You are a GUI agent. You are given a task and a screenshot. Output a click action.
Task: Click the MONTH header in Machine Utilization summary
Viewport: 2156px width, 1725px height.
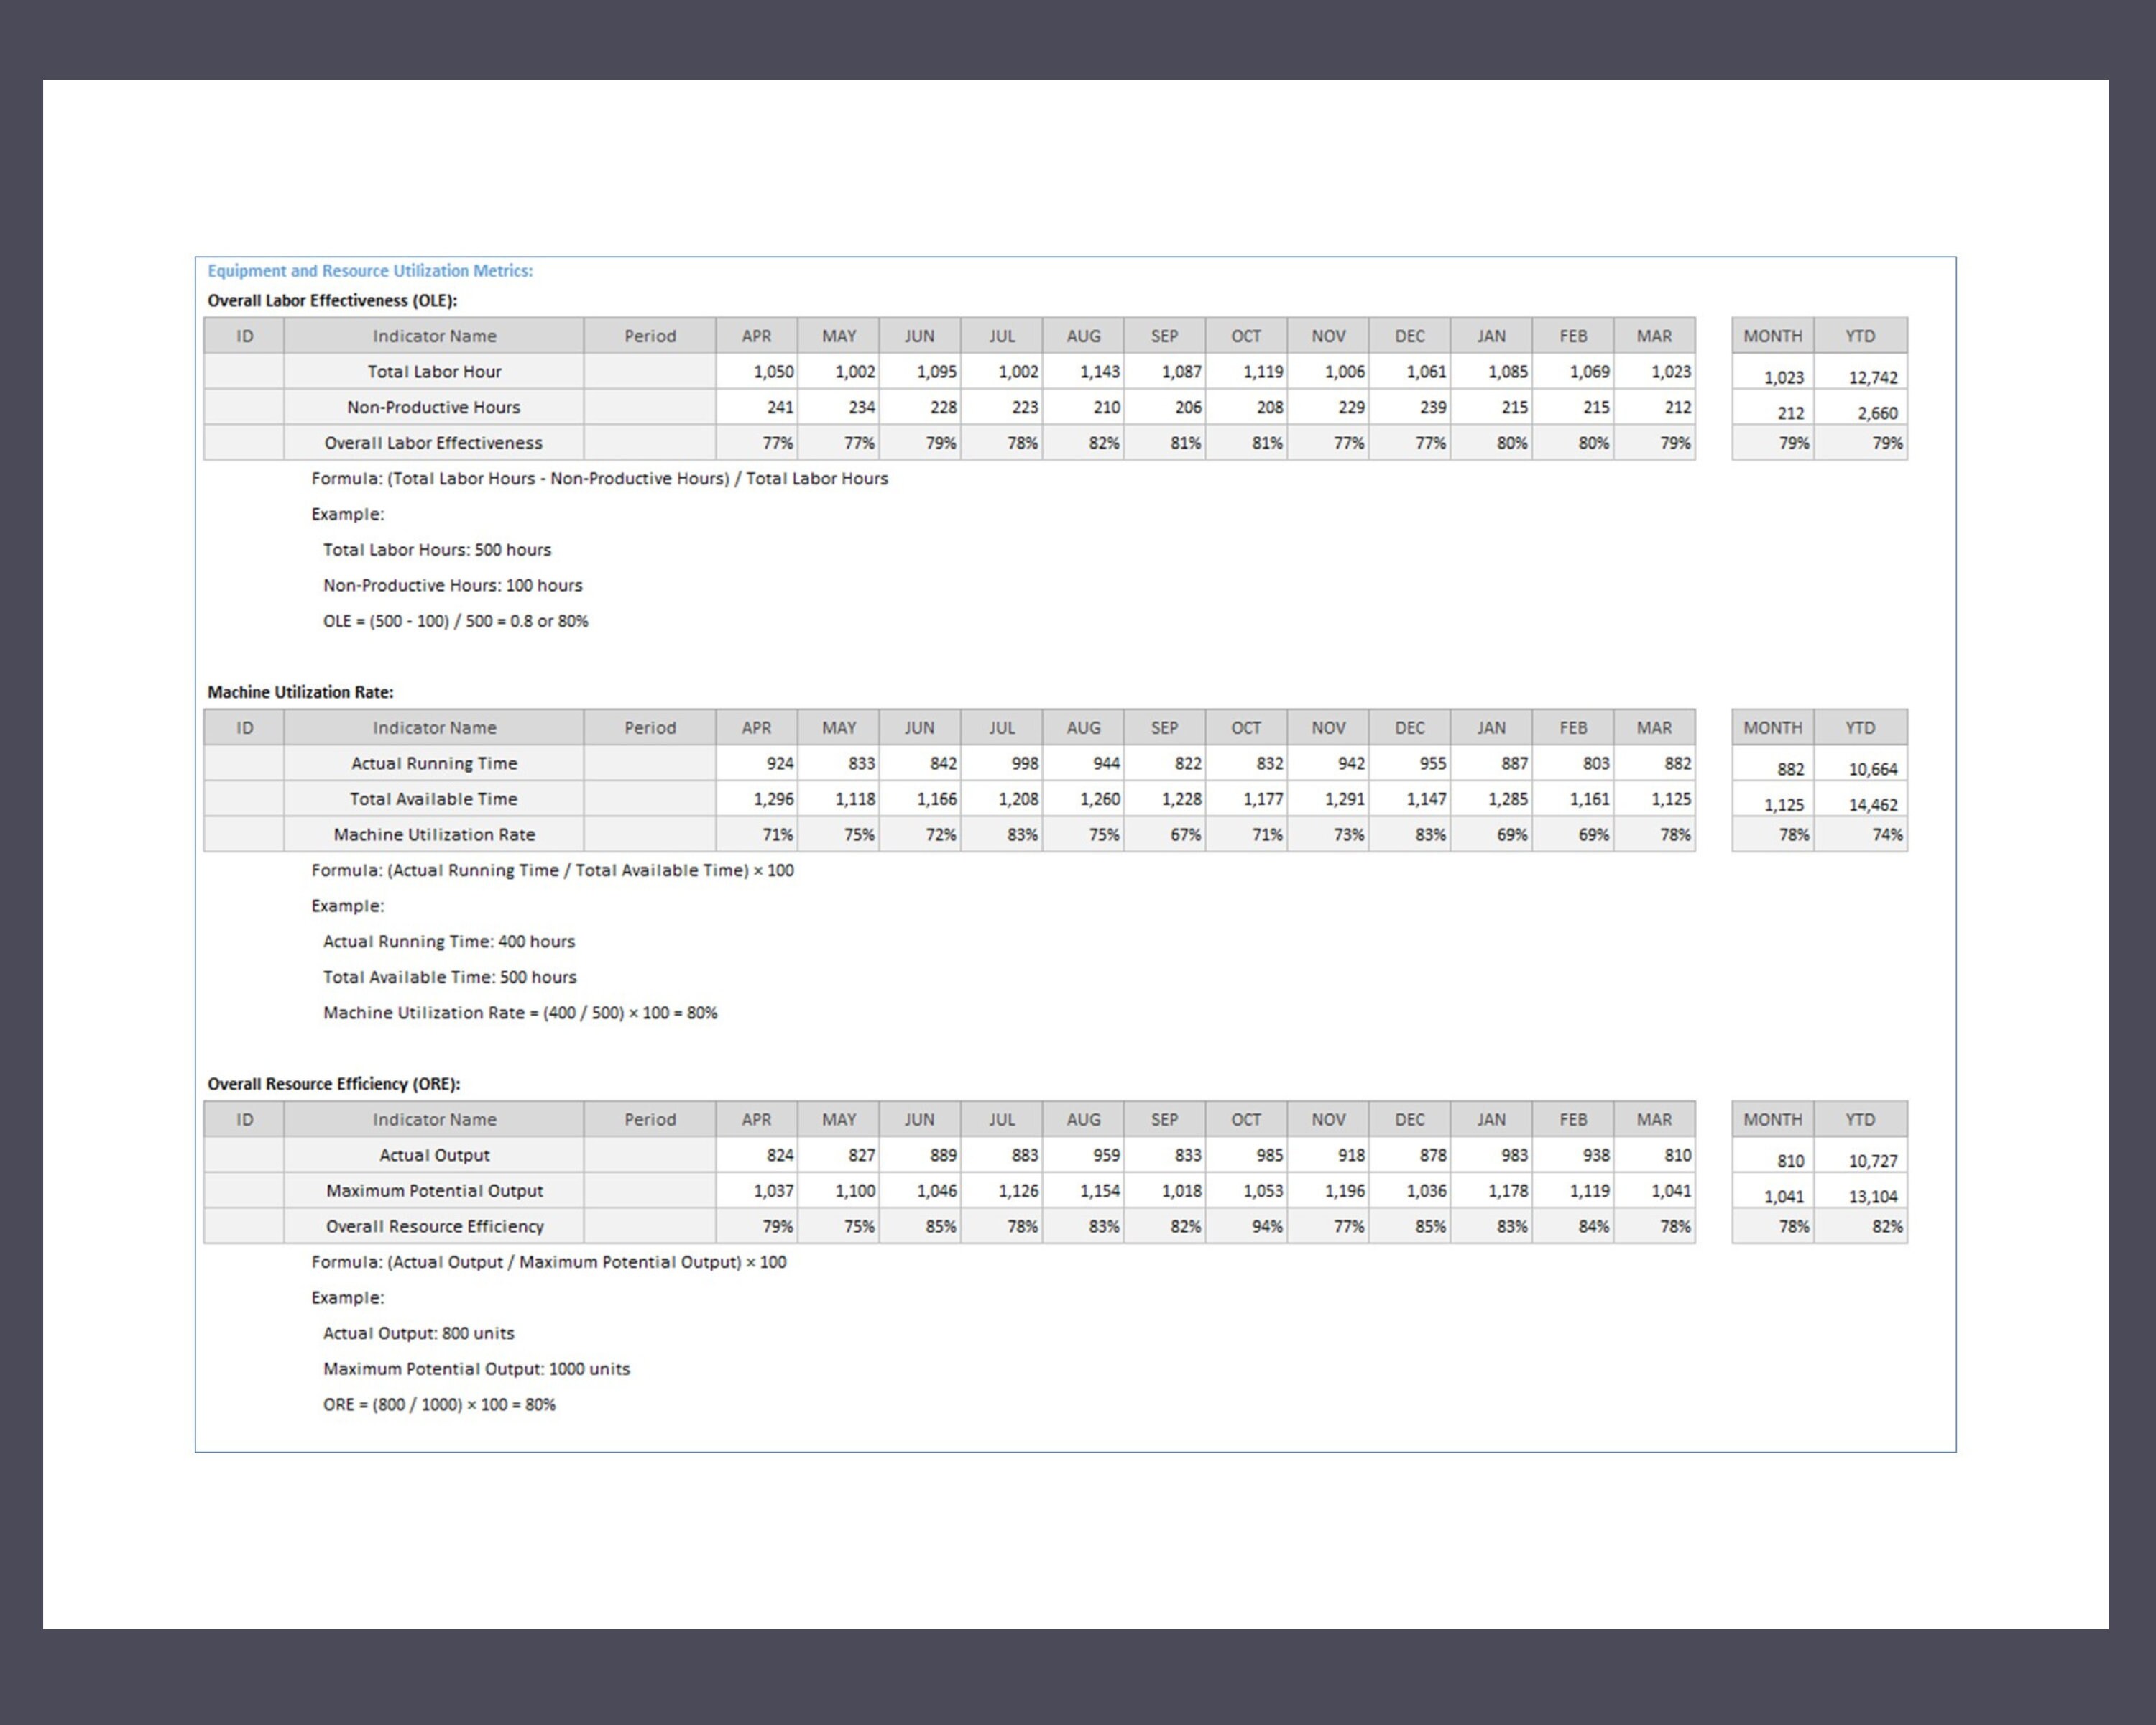coord(1773,727)
